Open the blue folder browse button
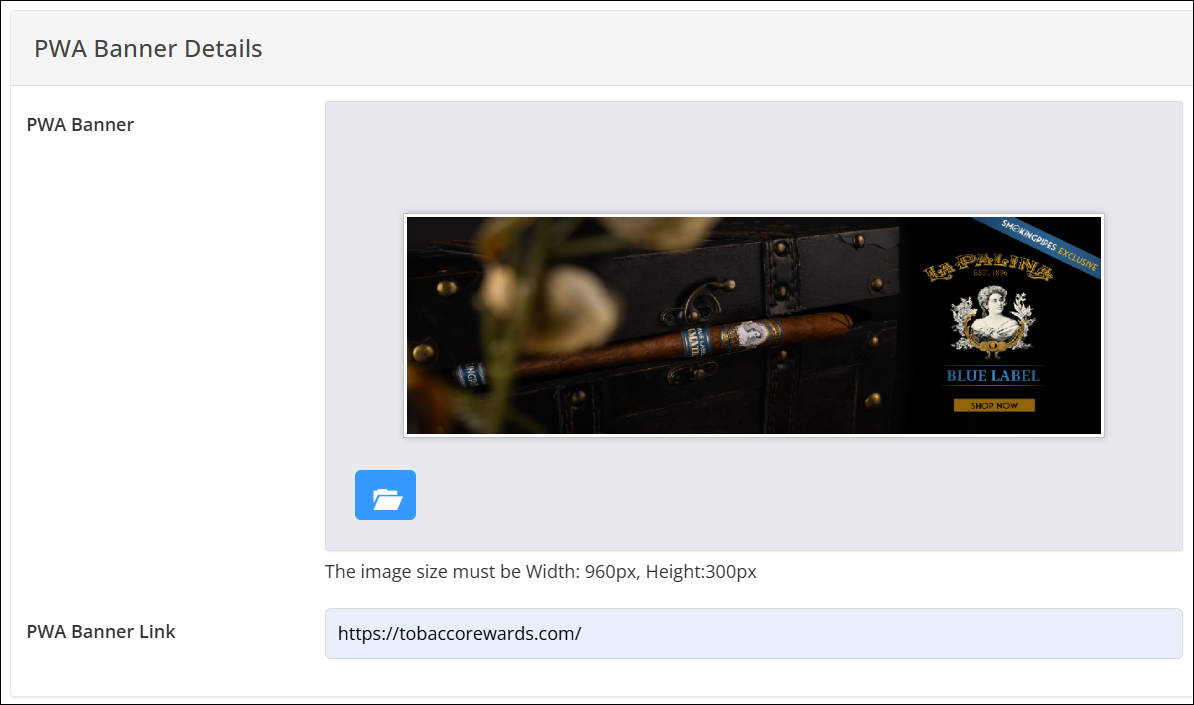Image resolution: width=1194 pixels, height=705 pixels. [385, 495]
